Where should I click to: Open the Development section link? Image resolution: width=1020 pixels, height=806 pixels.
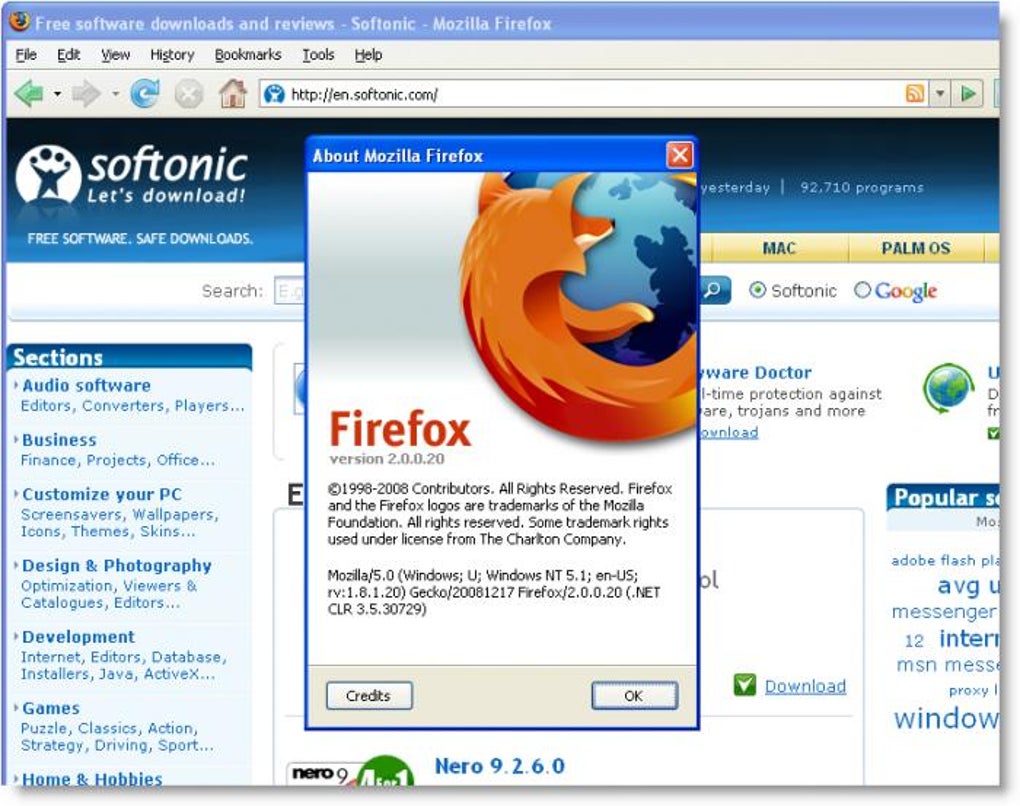[78, 637]
